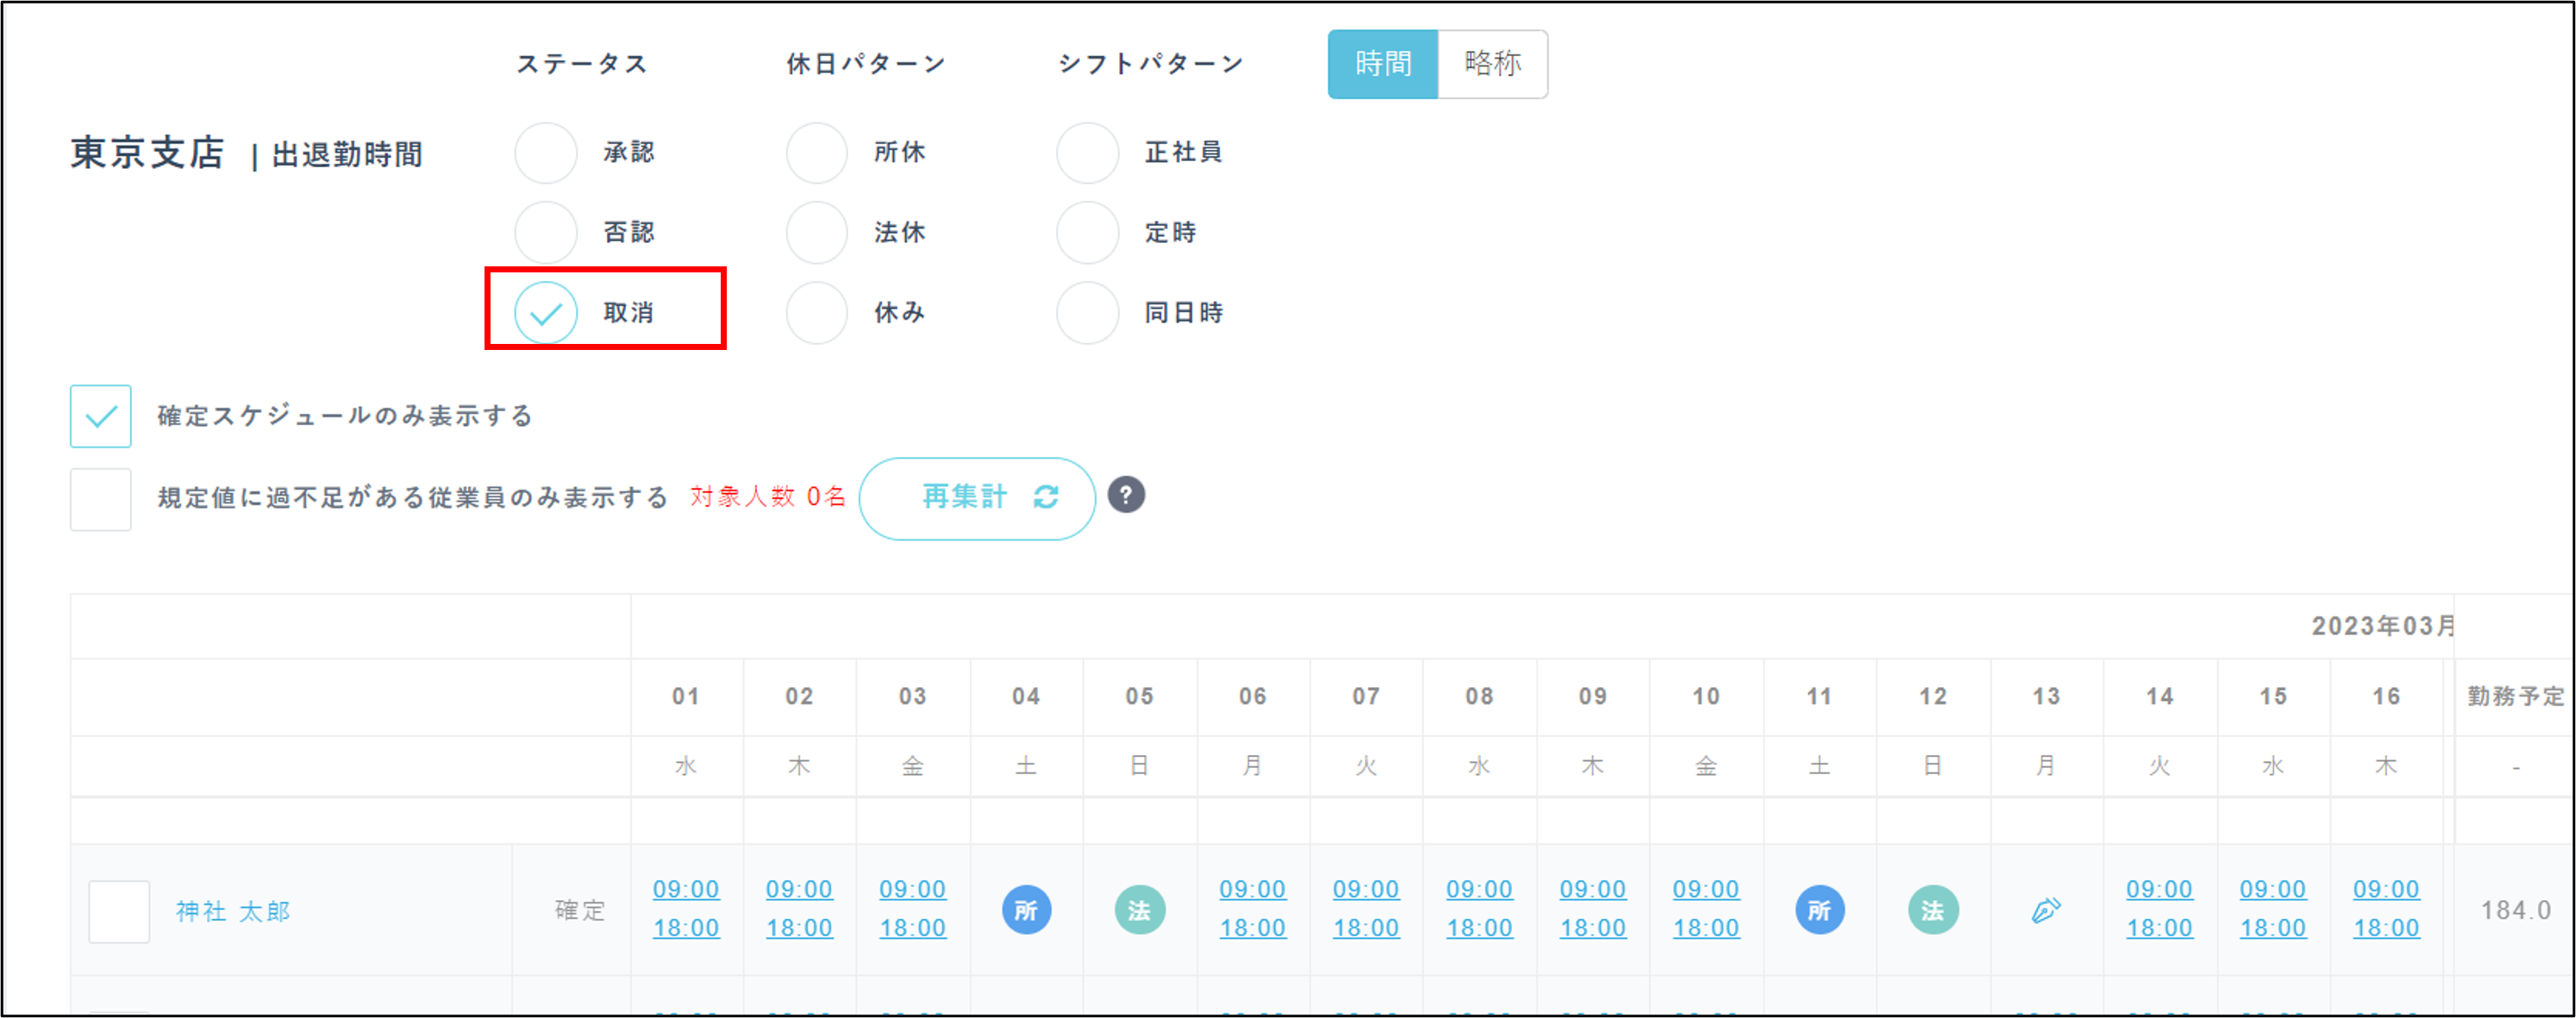Image resolution: width=2576 pixels, height=1018 pixels.
Task: Toggle the 法休 holiday pattern filter
Action: (817, 233)
